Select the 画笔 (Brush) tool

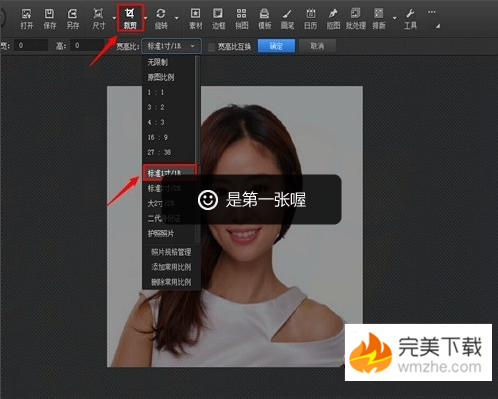(x=287, y=19)
